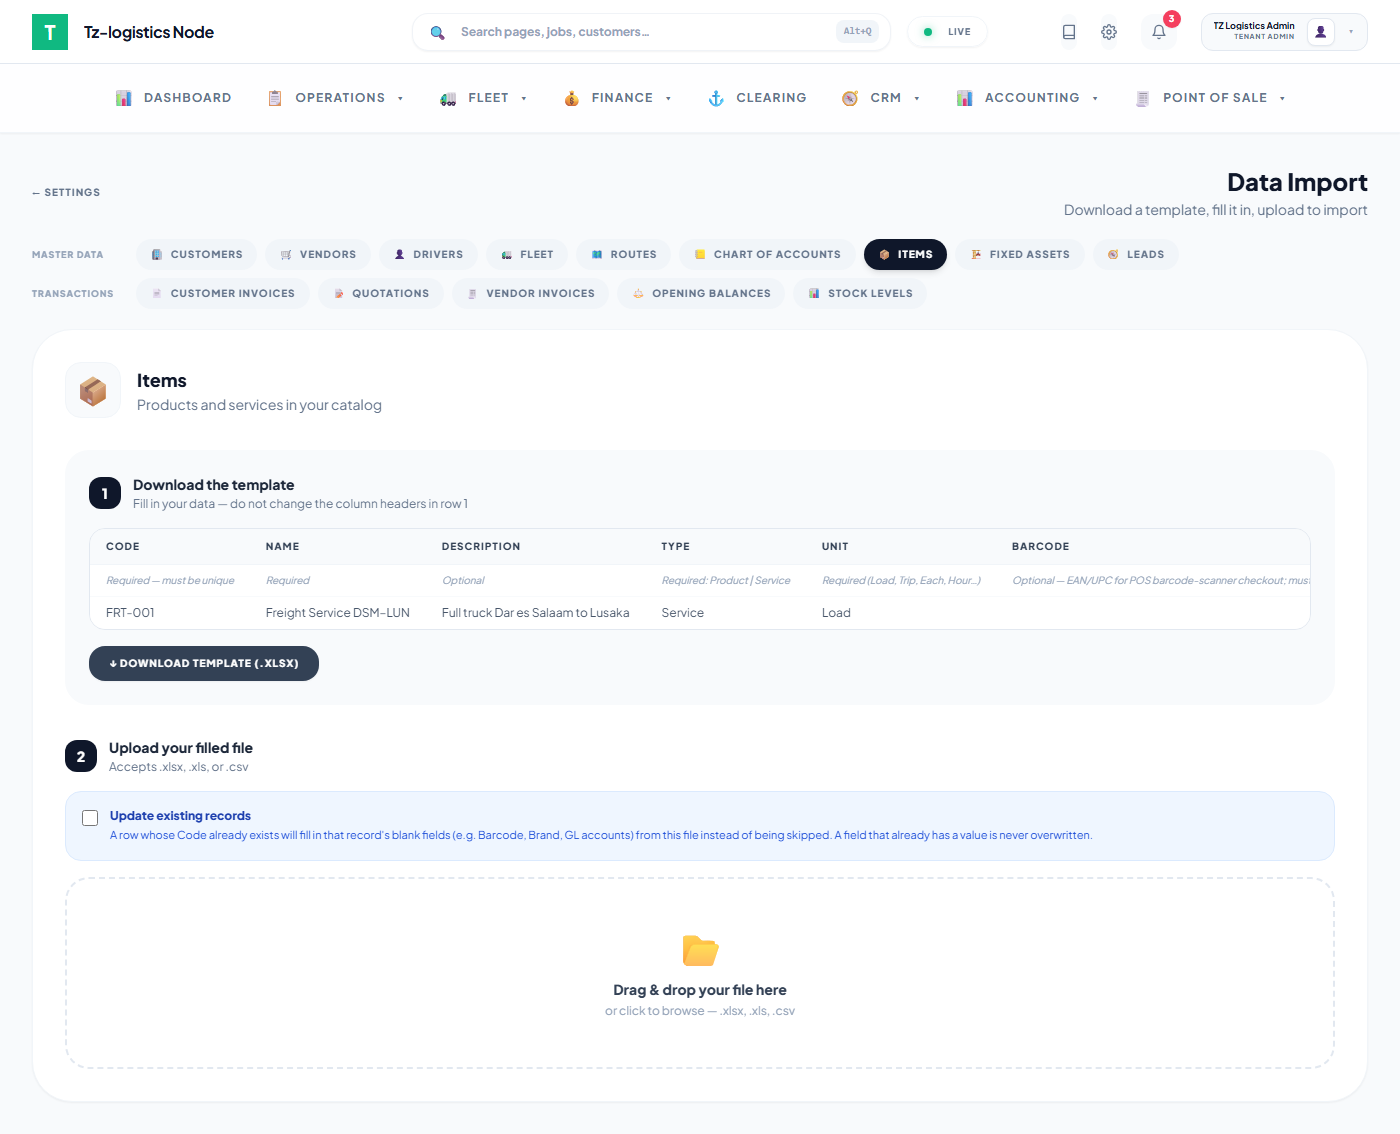Click the Items box icon in the card header
This screenshot has width=1400, height=1134.
coord(93,390)
